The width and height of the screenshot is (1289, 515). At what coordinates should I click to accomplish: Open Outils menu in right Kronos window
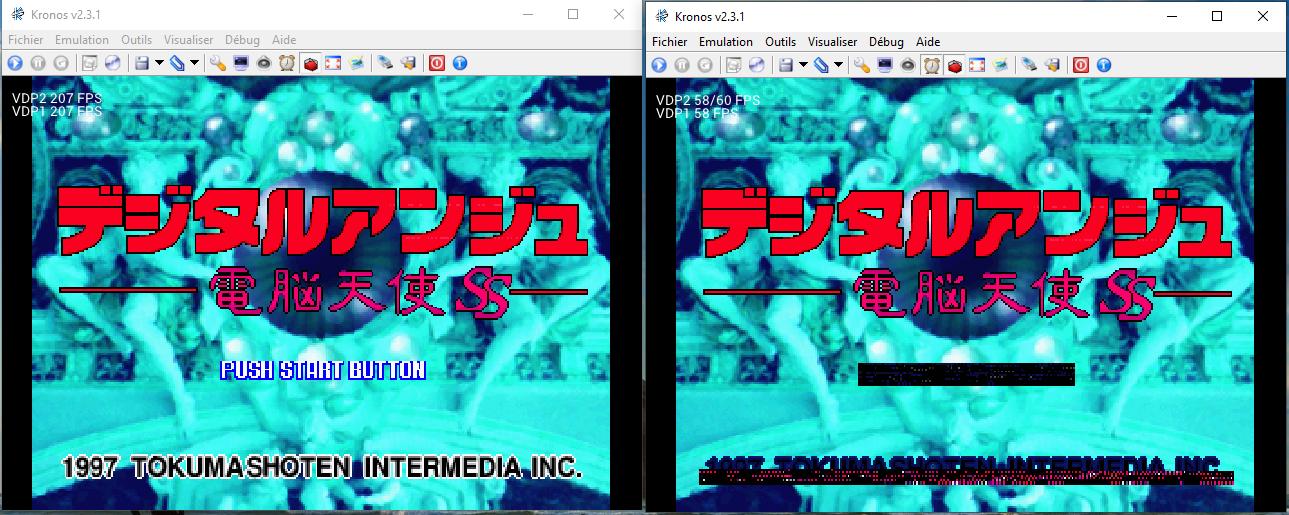click(780, 42)
